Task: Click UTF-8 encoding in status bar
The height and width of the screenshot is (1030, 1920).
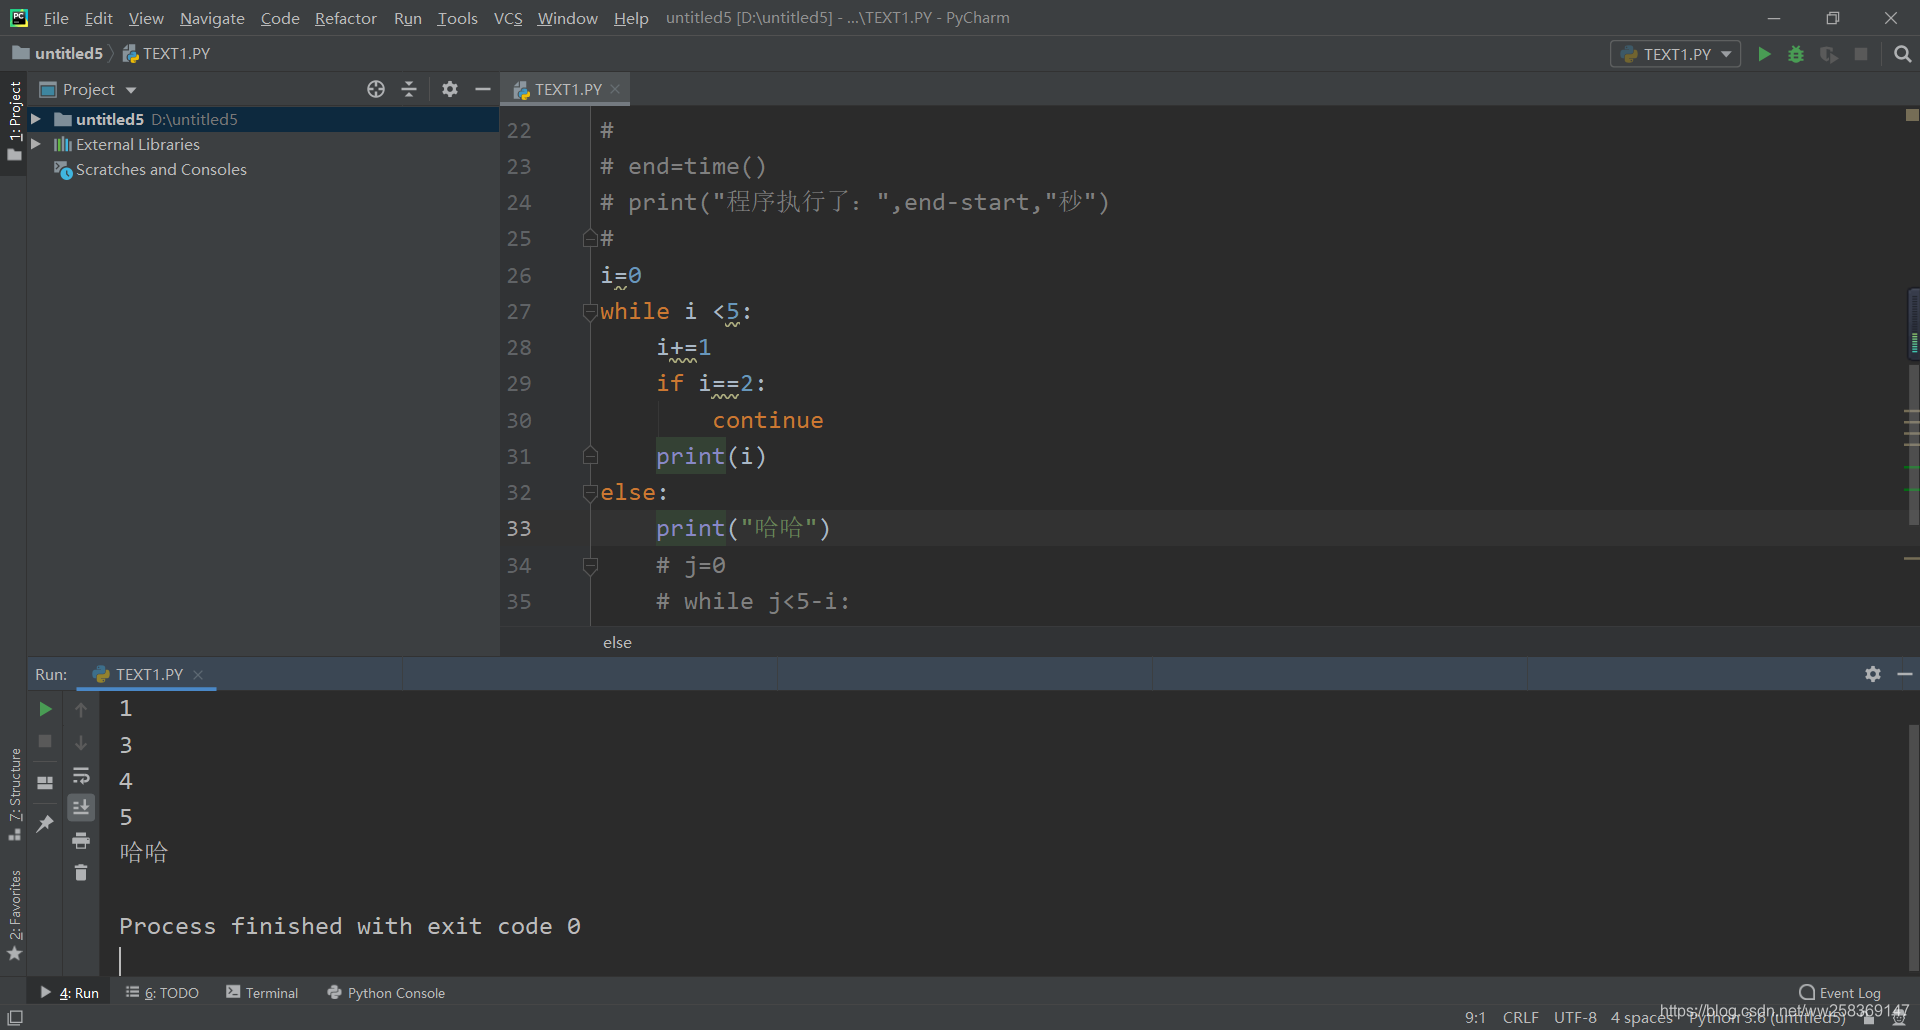Action: pyautogui.click(x=1575, y=1017)
